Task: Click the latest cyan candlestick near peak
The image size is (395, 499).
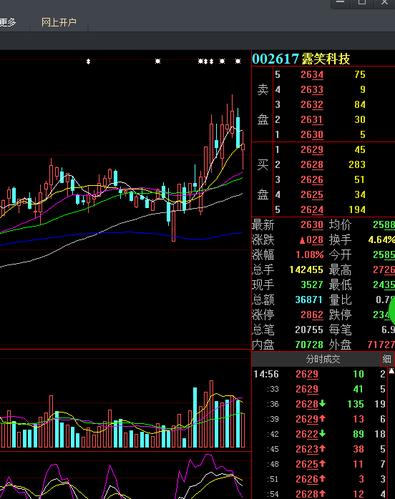Action: point(238,132)
